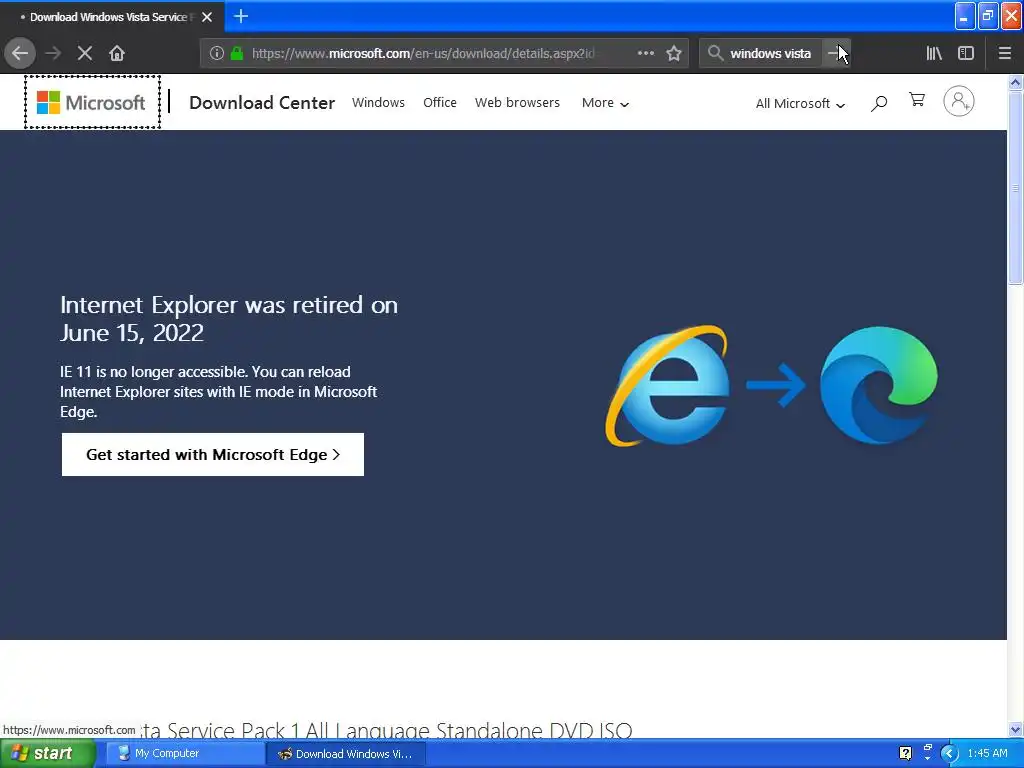Open the browser home page
Image resolution: width=1024 pixels, height=768 pixels.
tap(117, 53)
